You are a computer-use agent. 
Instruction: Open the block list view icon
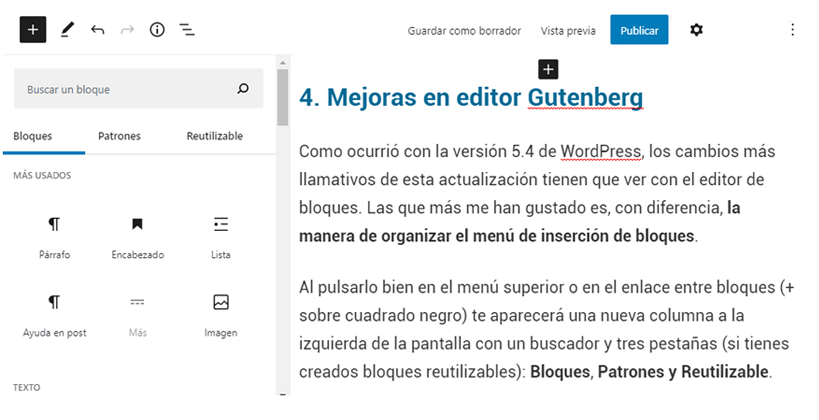[187, 30]
